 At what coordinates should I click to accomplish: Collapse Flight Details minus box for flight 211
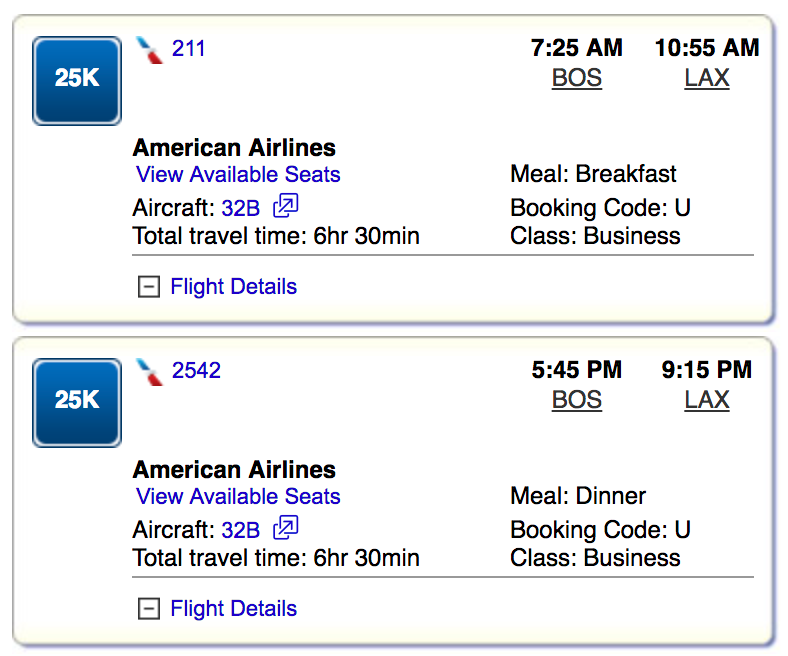(148, 287)
